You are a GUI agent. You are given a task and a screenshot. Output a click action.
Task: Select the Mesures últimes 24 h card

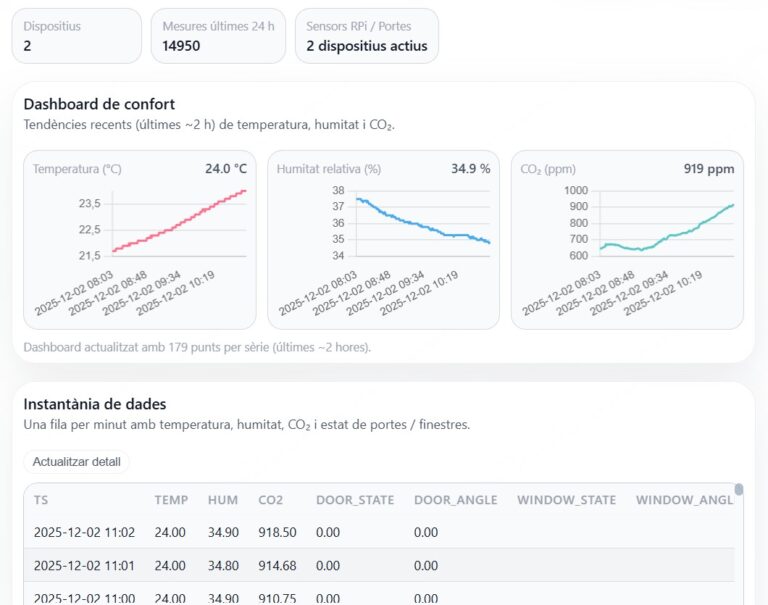click(218, 36)
